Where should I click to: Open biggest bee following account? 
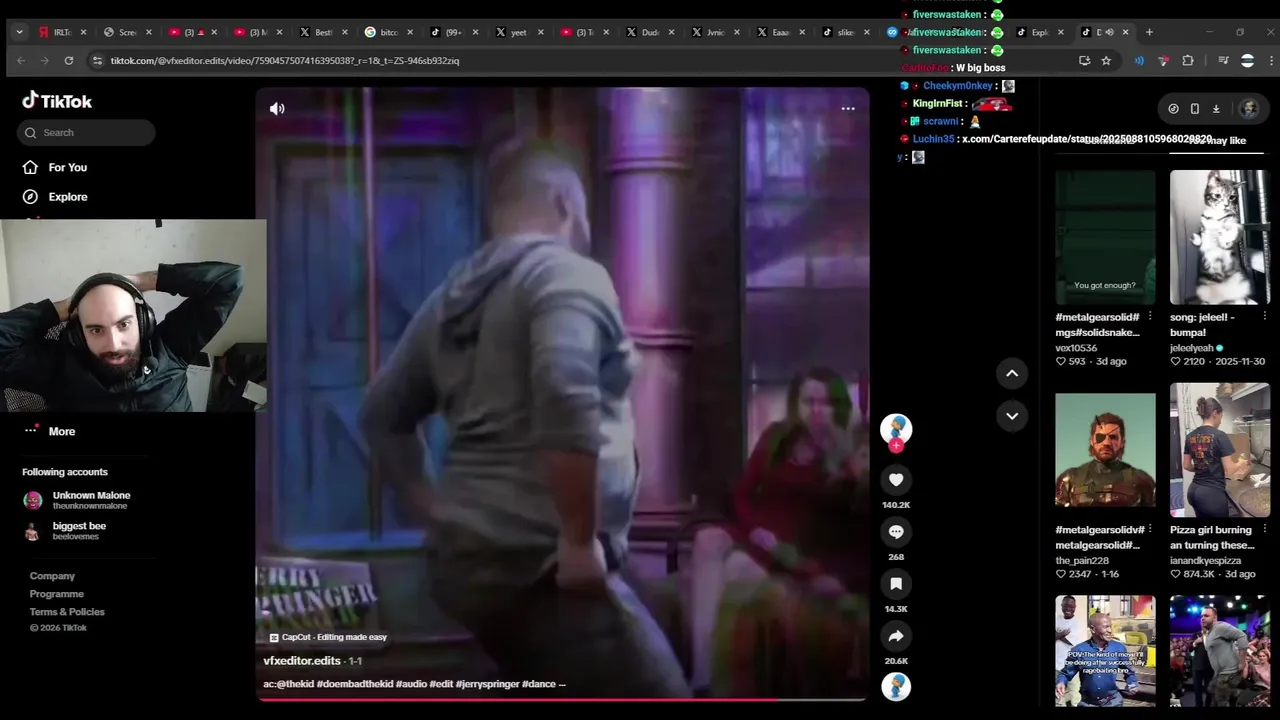(x=65, y=531)
